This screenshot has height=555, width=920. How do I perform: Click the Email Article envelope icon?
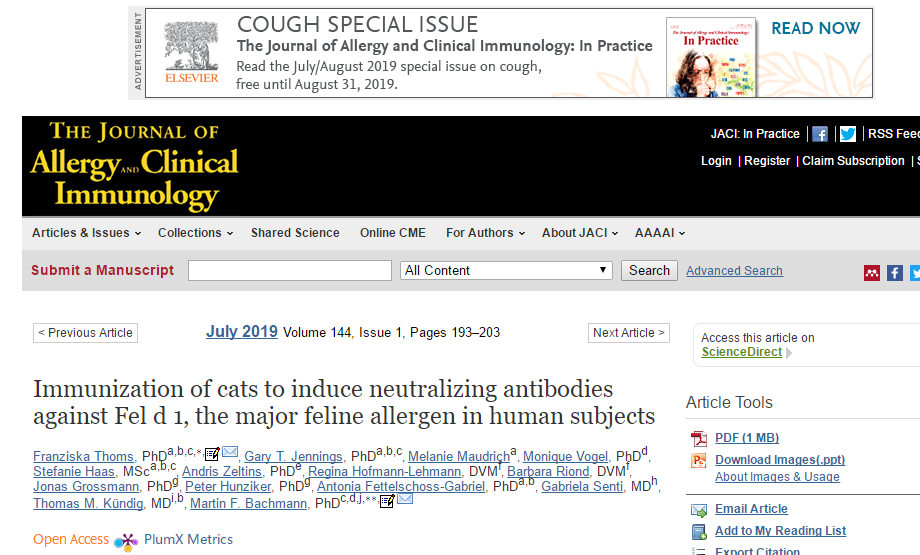[x=699, y=510]
